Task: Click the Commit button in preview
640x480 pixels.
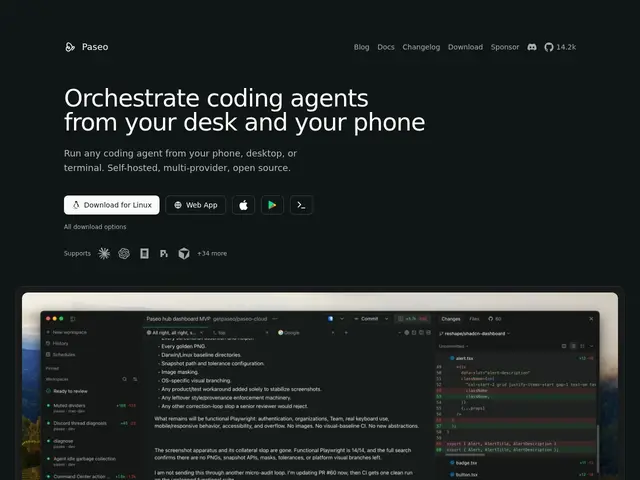Action: tap(366, 319)
